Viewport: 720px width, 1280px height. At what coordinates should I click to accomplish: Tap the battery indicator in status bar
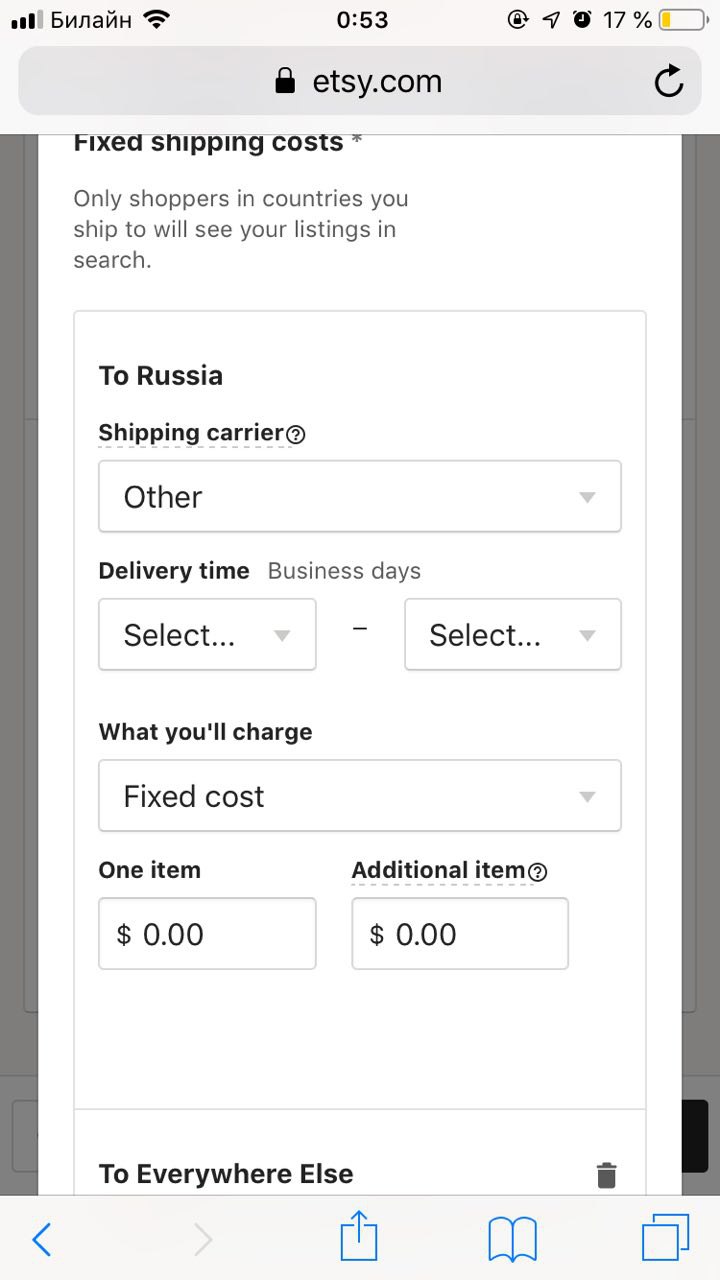680,19
